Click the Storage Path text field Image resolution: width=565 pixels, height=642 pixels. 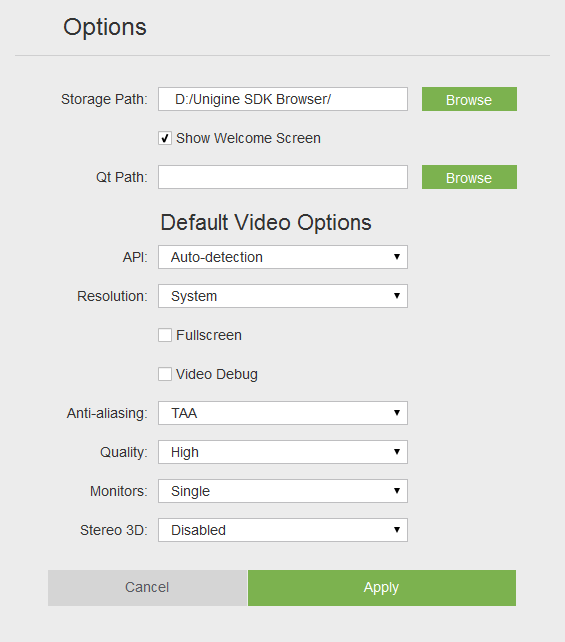(x=283, y=99)
